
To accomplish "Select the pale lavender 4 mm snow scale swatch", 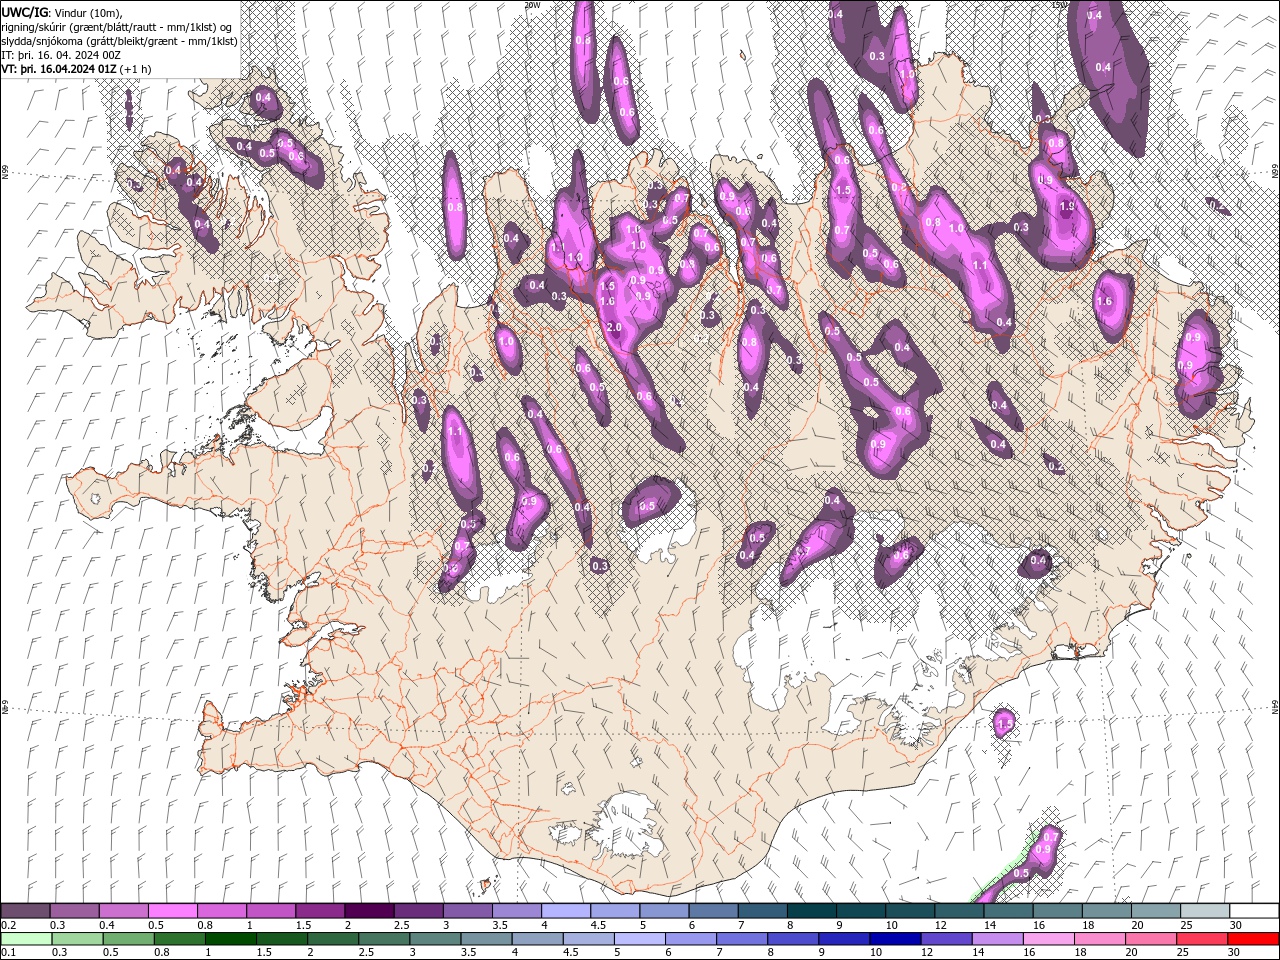I will 566,910.
